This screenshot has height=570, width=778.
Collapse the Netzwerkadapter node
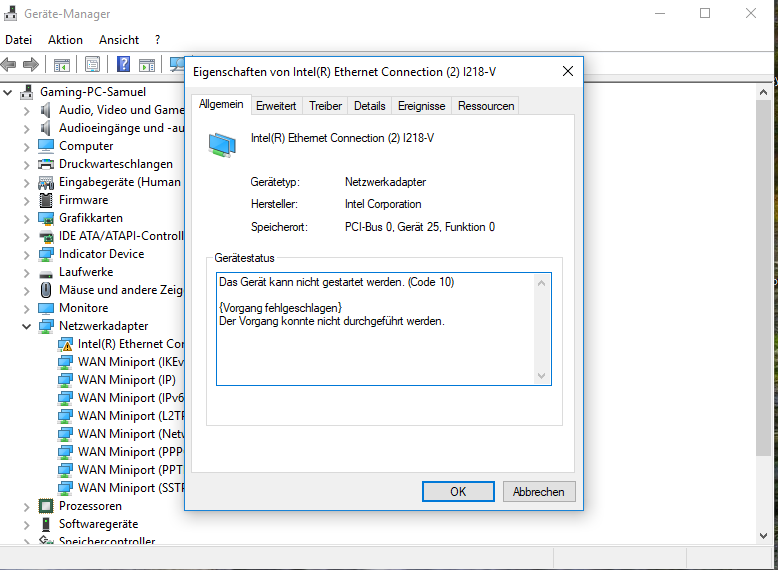tap(27, 326)
